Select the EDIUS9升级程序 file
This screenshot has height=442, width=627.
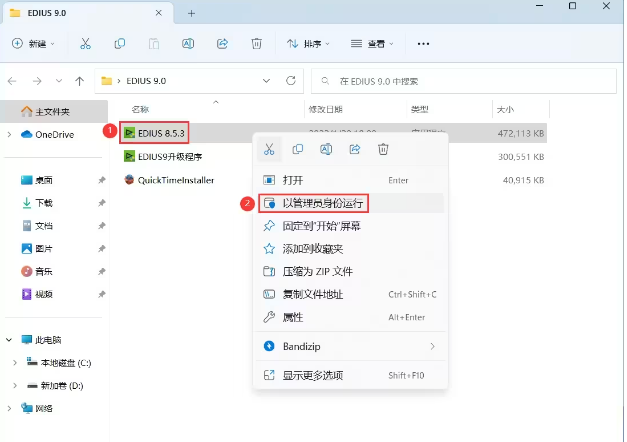(163, 156)
